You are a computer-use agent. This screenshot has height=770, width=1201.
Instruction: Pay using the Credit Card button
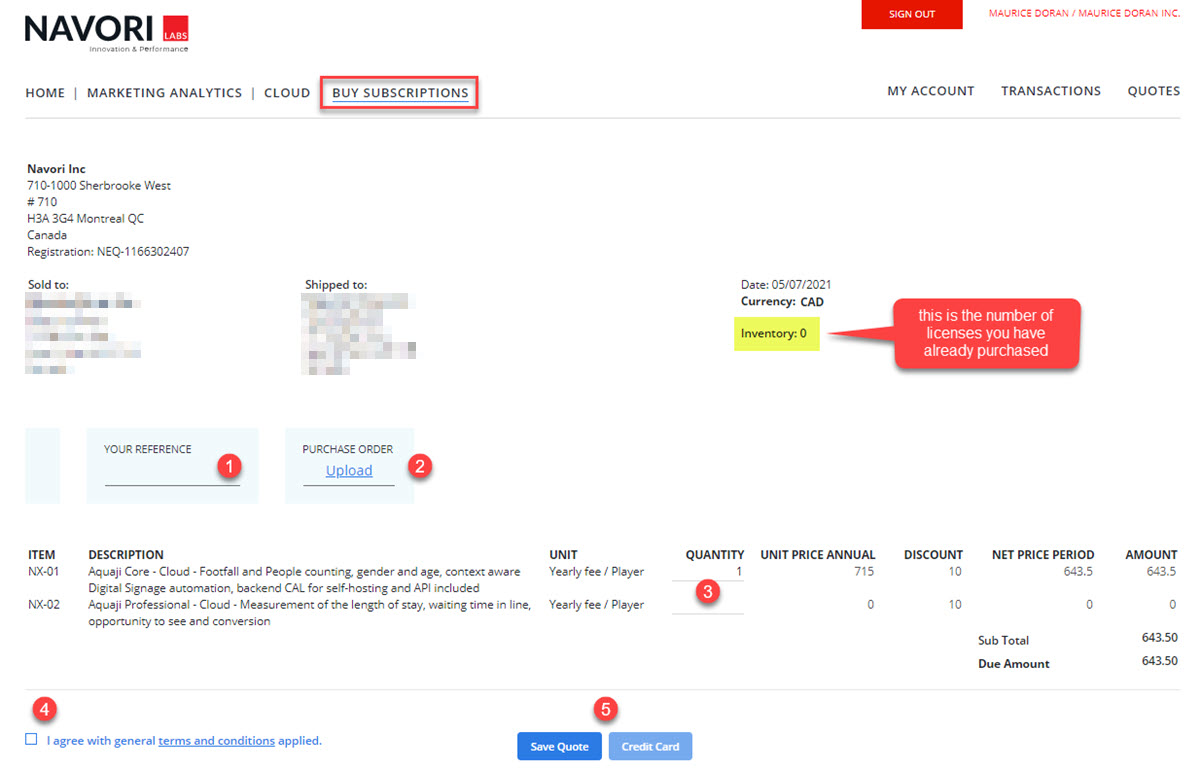650,747
